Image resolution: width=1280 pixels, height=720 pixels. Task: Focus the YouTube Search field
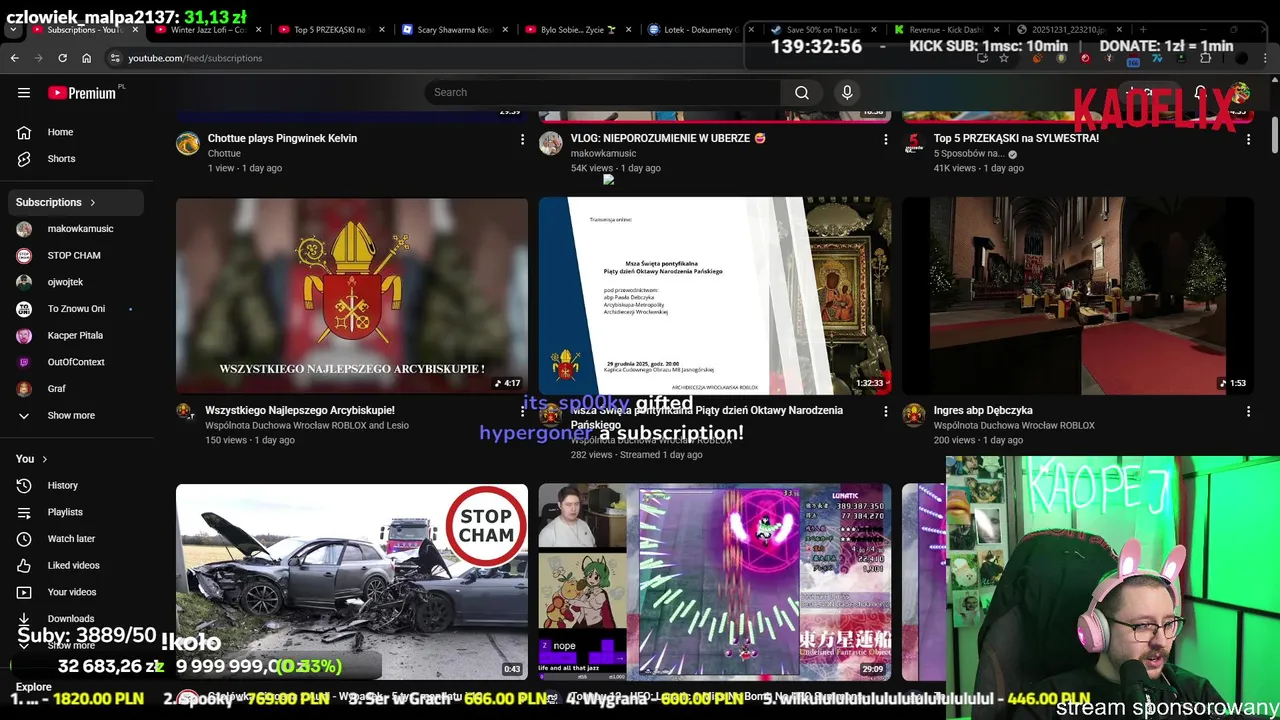click(602, 92)
